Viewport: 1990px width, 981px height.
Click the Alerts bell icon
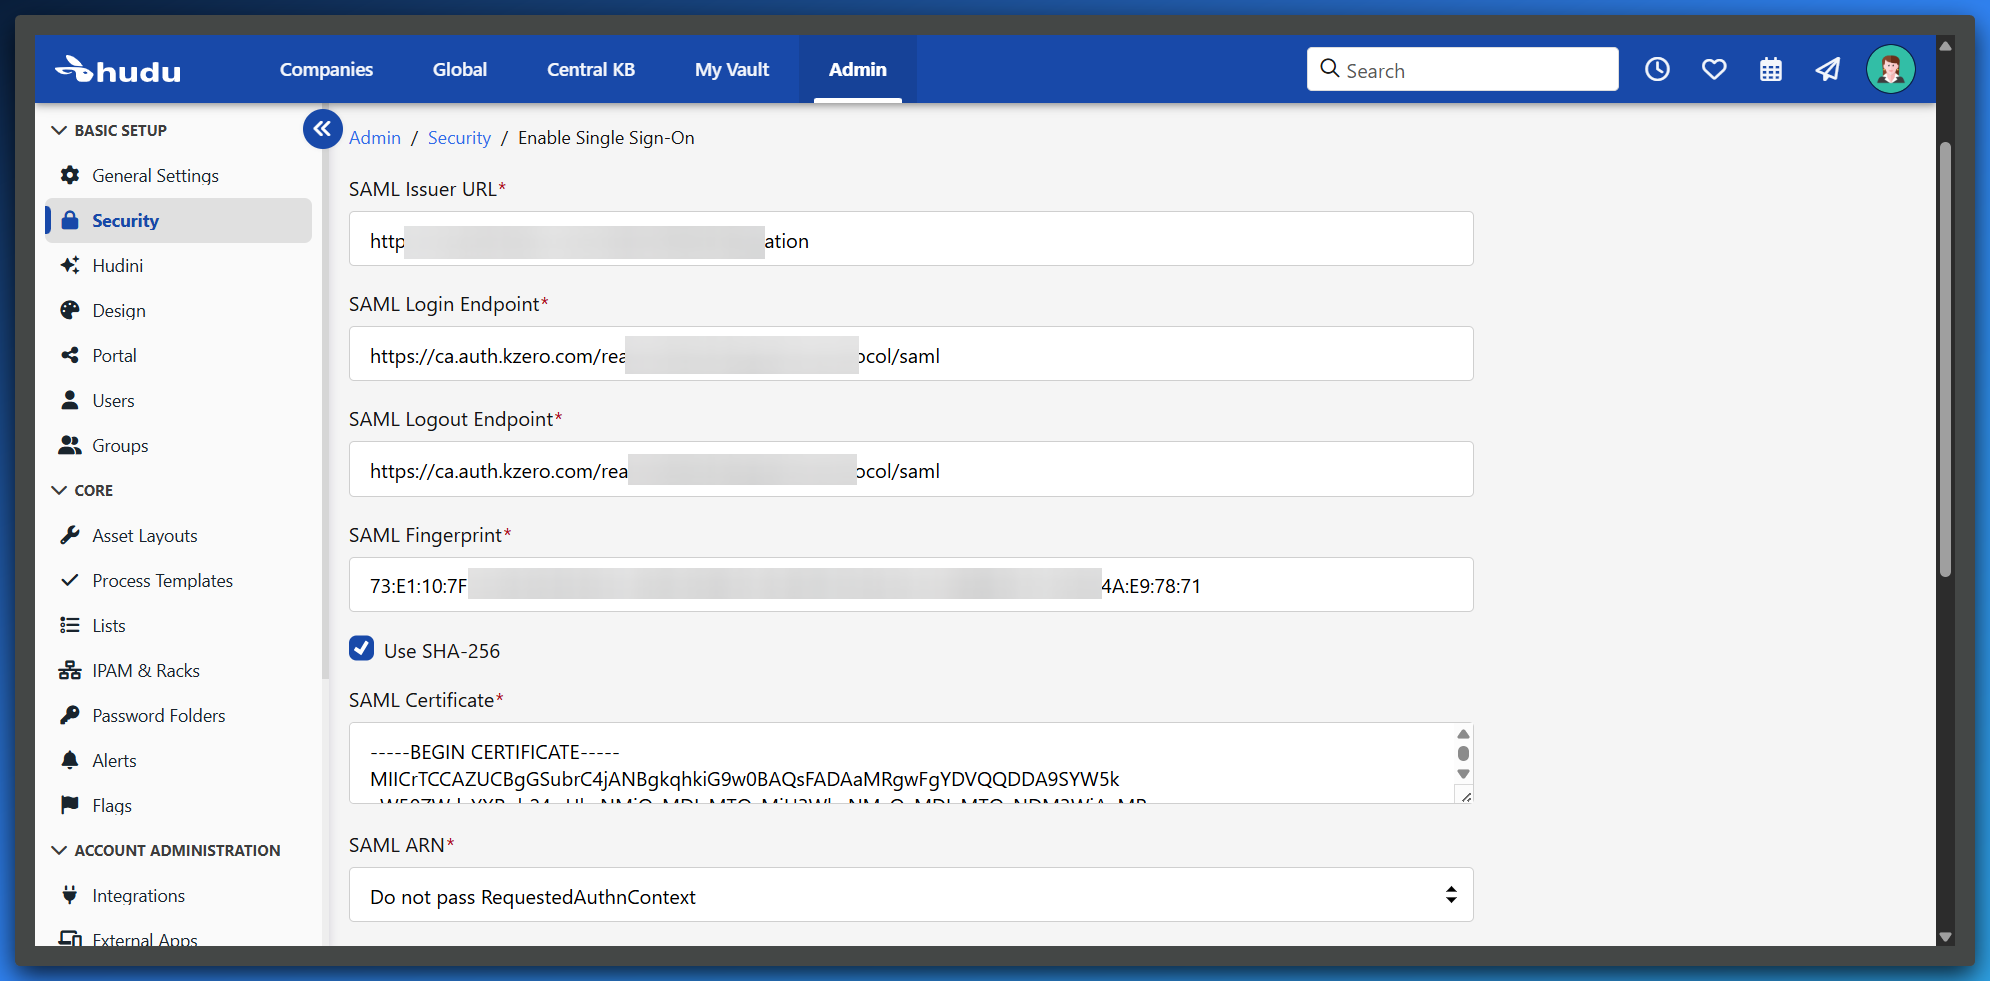[x=70, y=760]
